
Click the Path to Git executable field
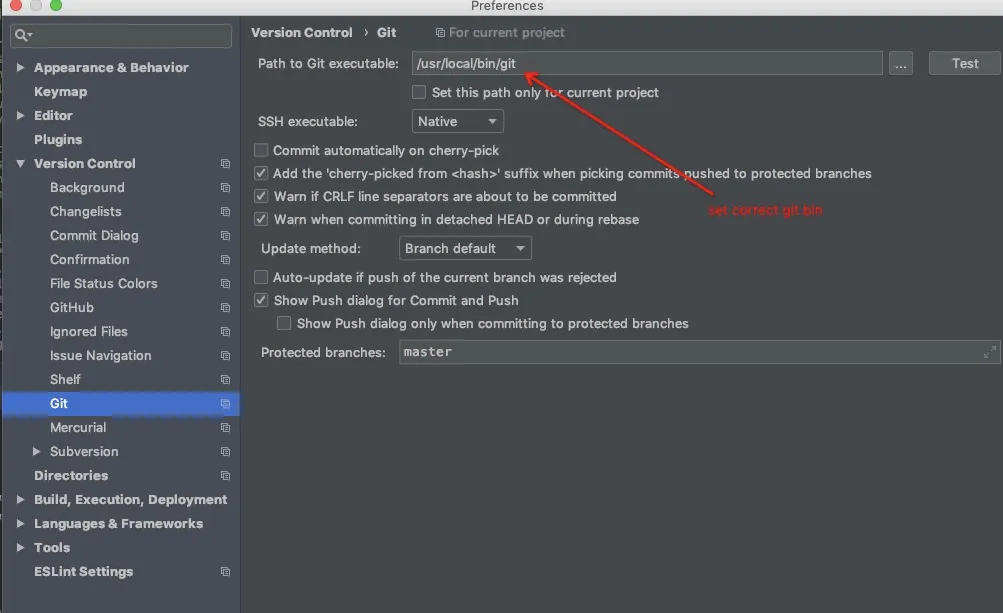click(647, 63)
